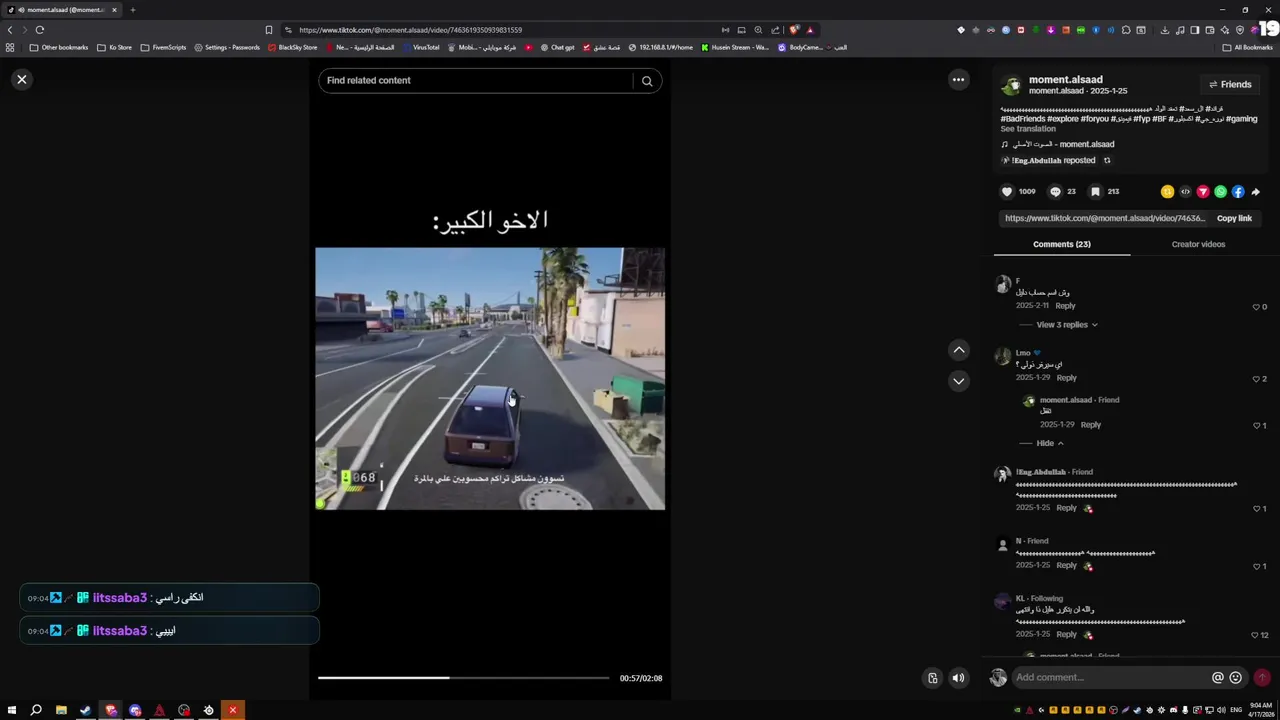
Task: Click the Friends button
Action: pos(1230,85)
